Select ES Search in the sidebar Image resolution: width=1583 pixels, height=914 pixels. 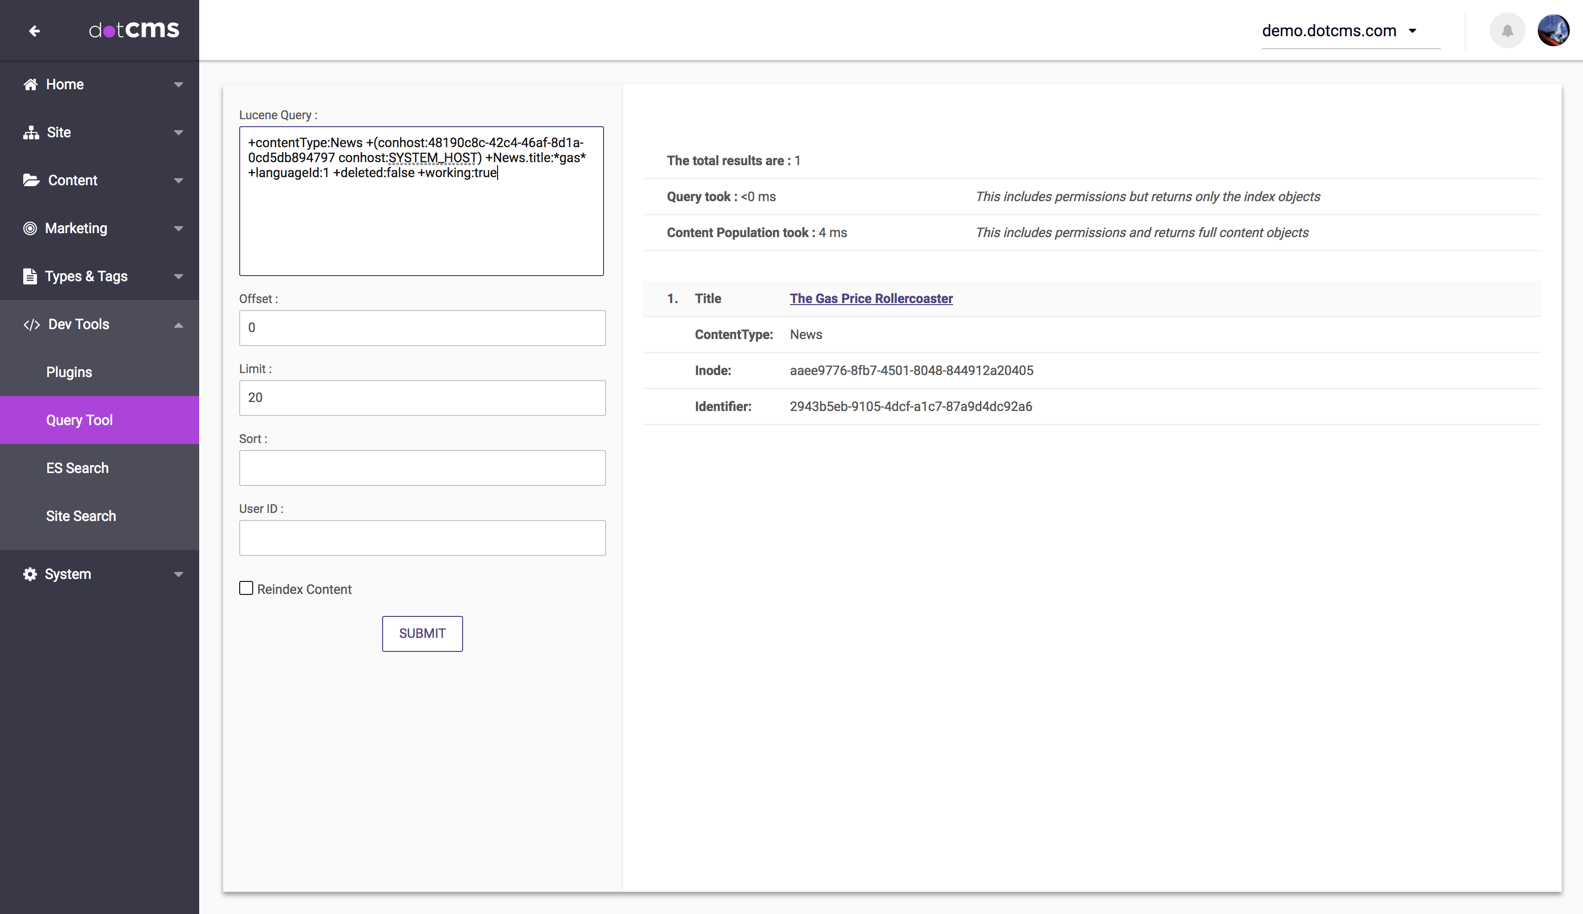[77, 468]
